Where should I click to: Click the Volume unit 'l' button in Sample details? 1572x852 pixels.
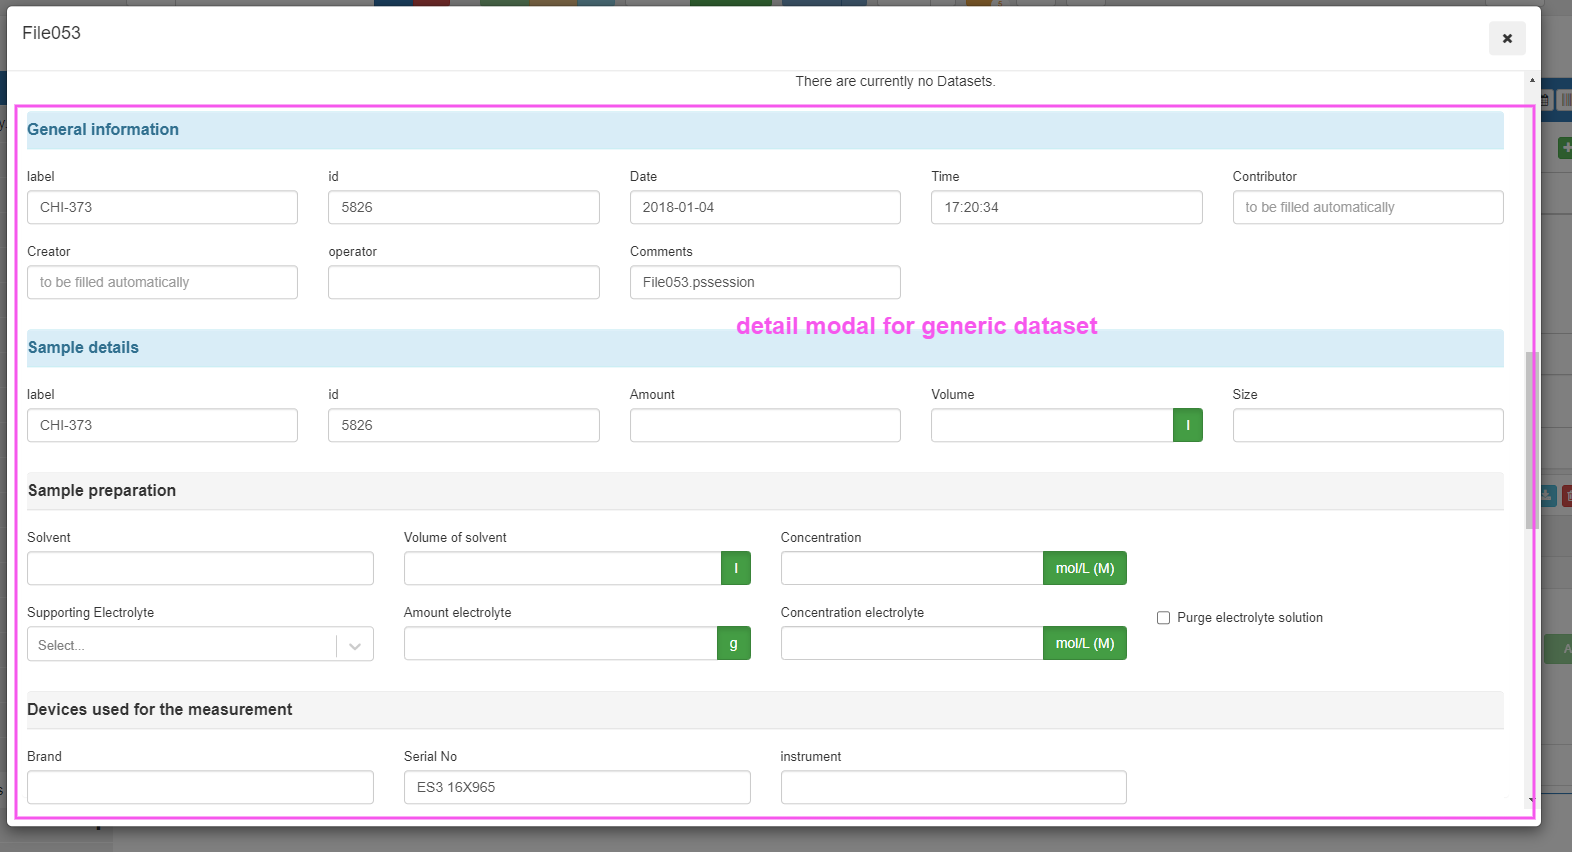tap(1187, 425)
